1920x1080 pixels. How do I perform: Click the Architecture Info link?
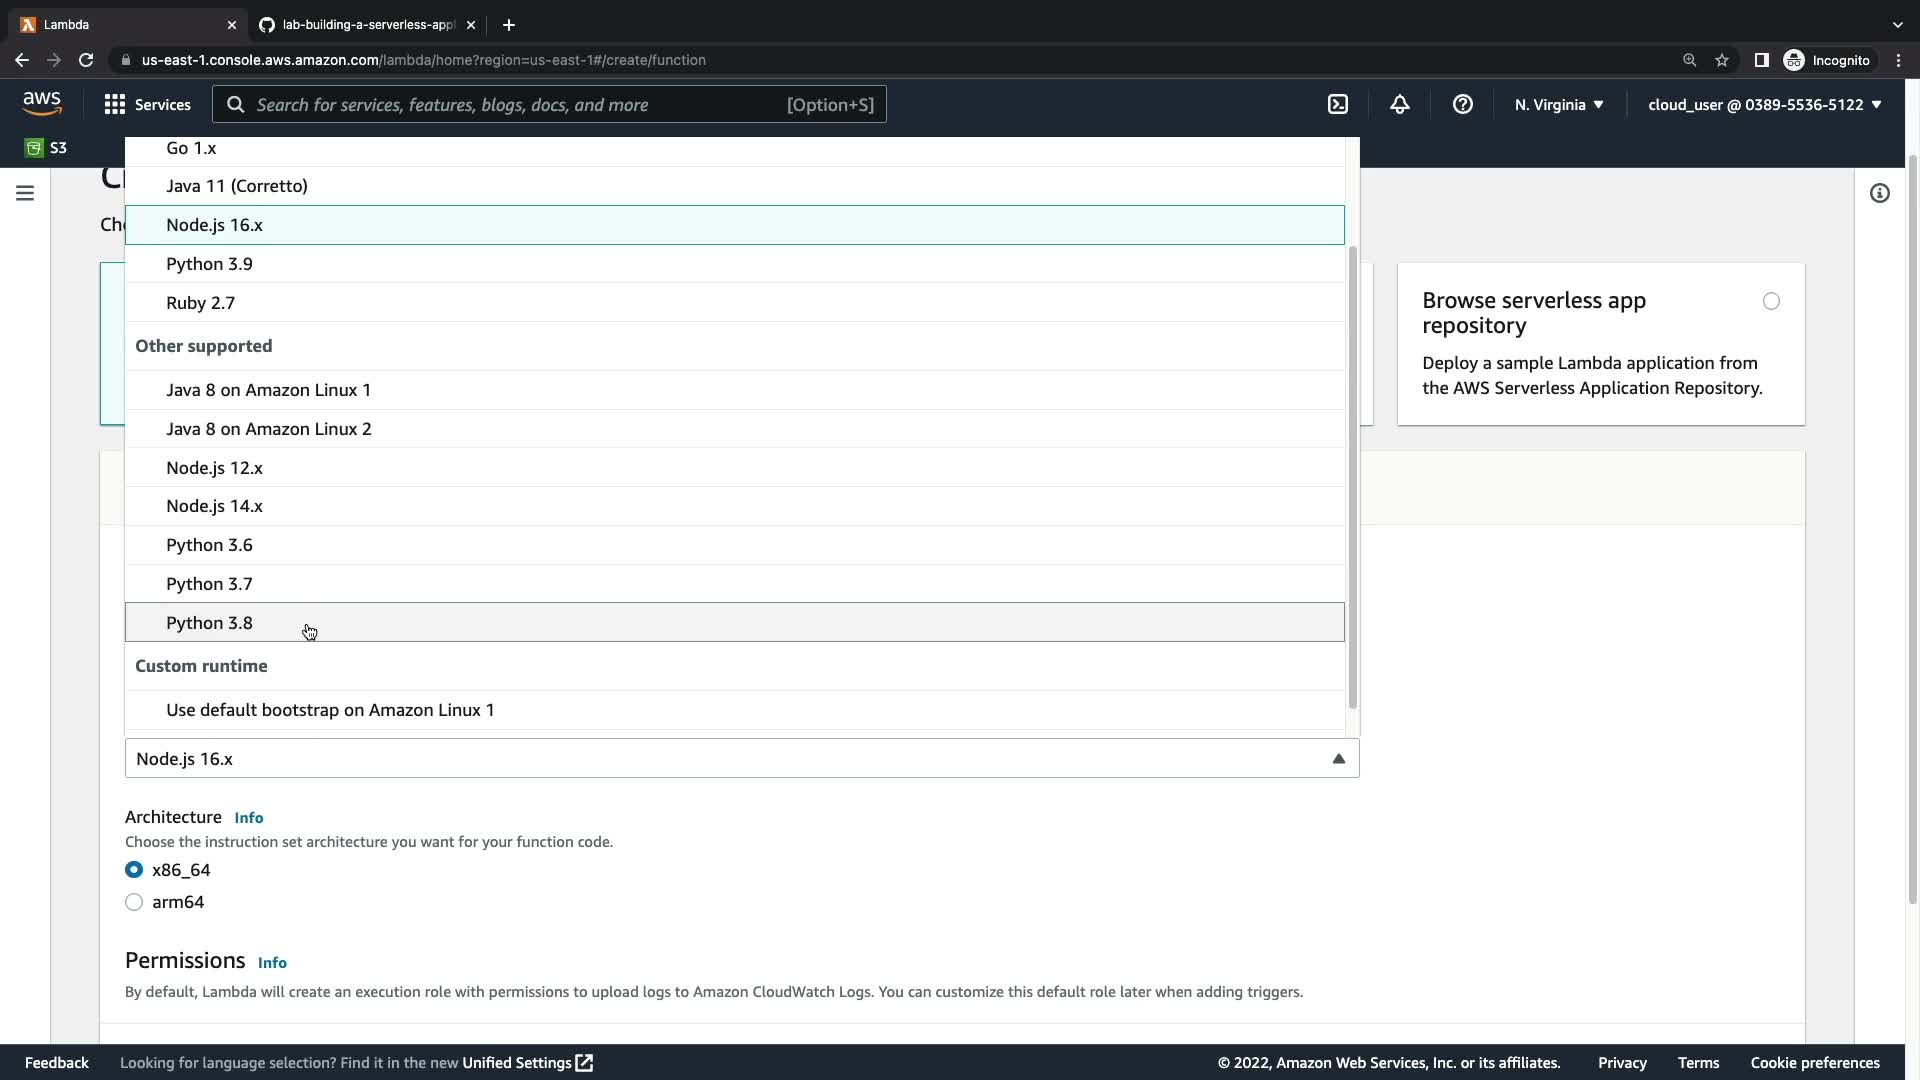(248, 818)
